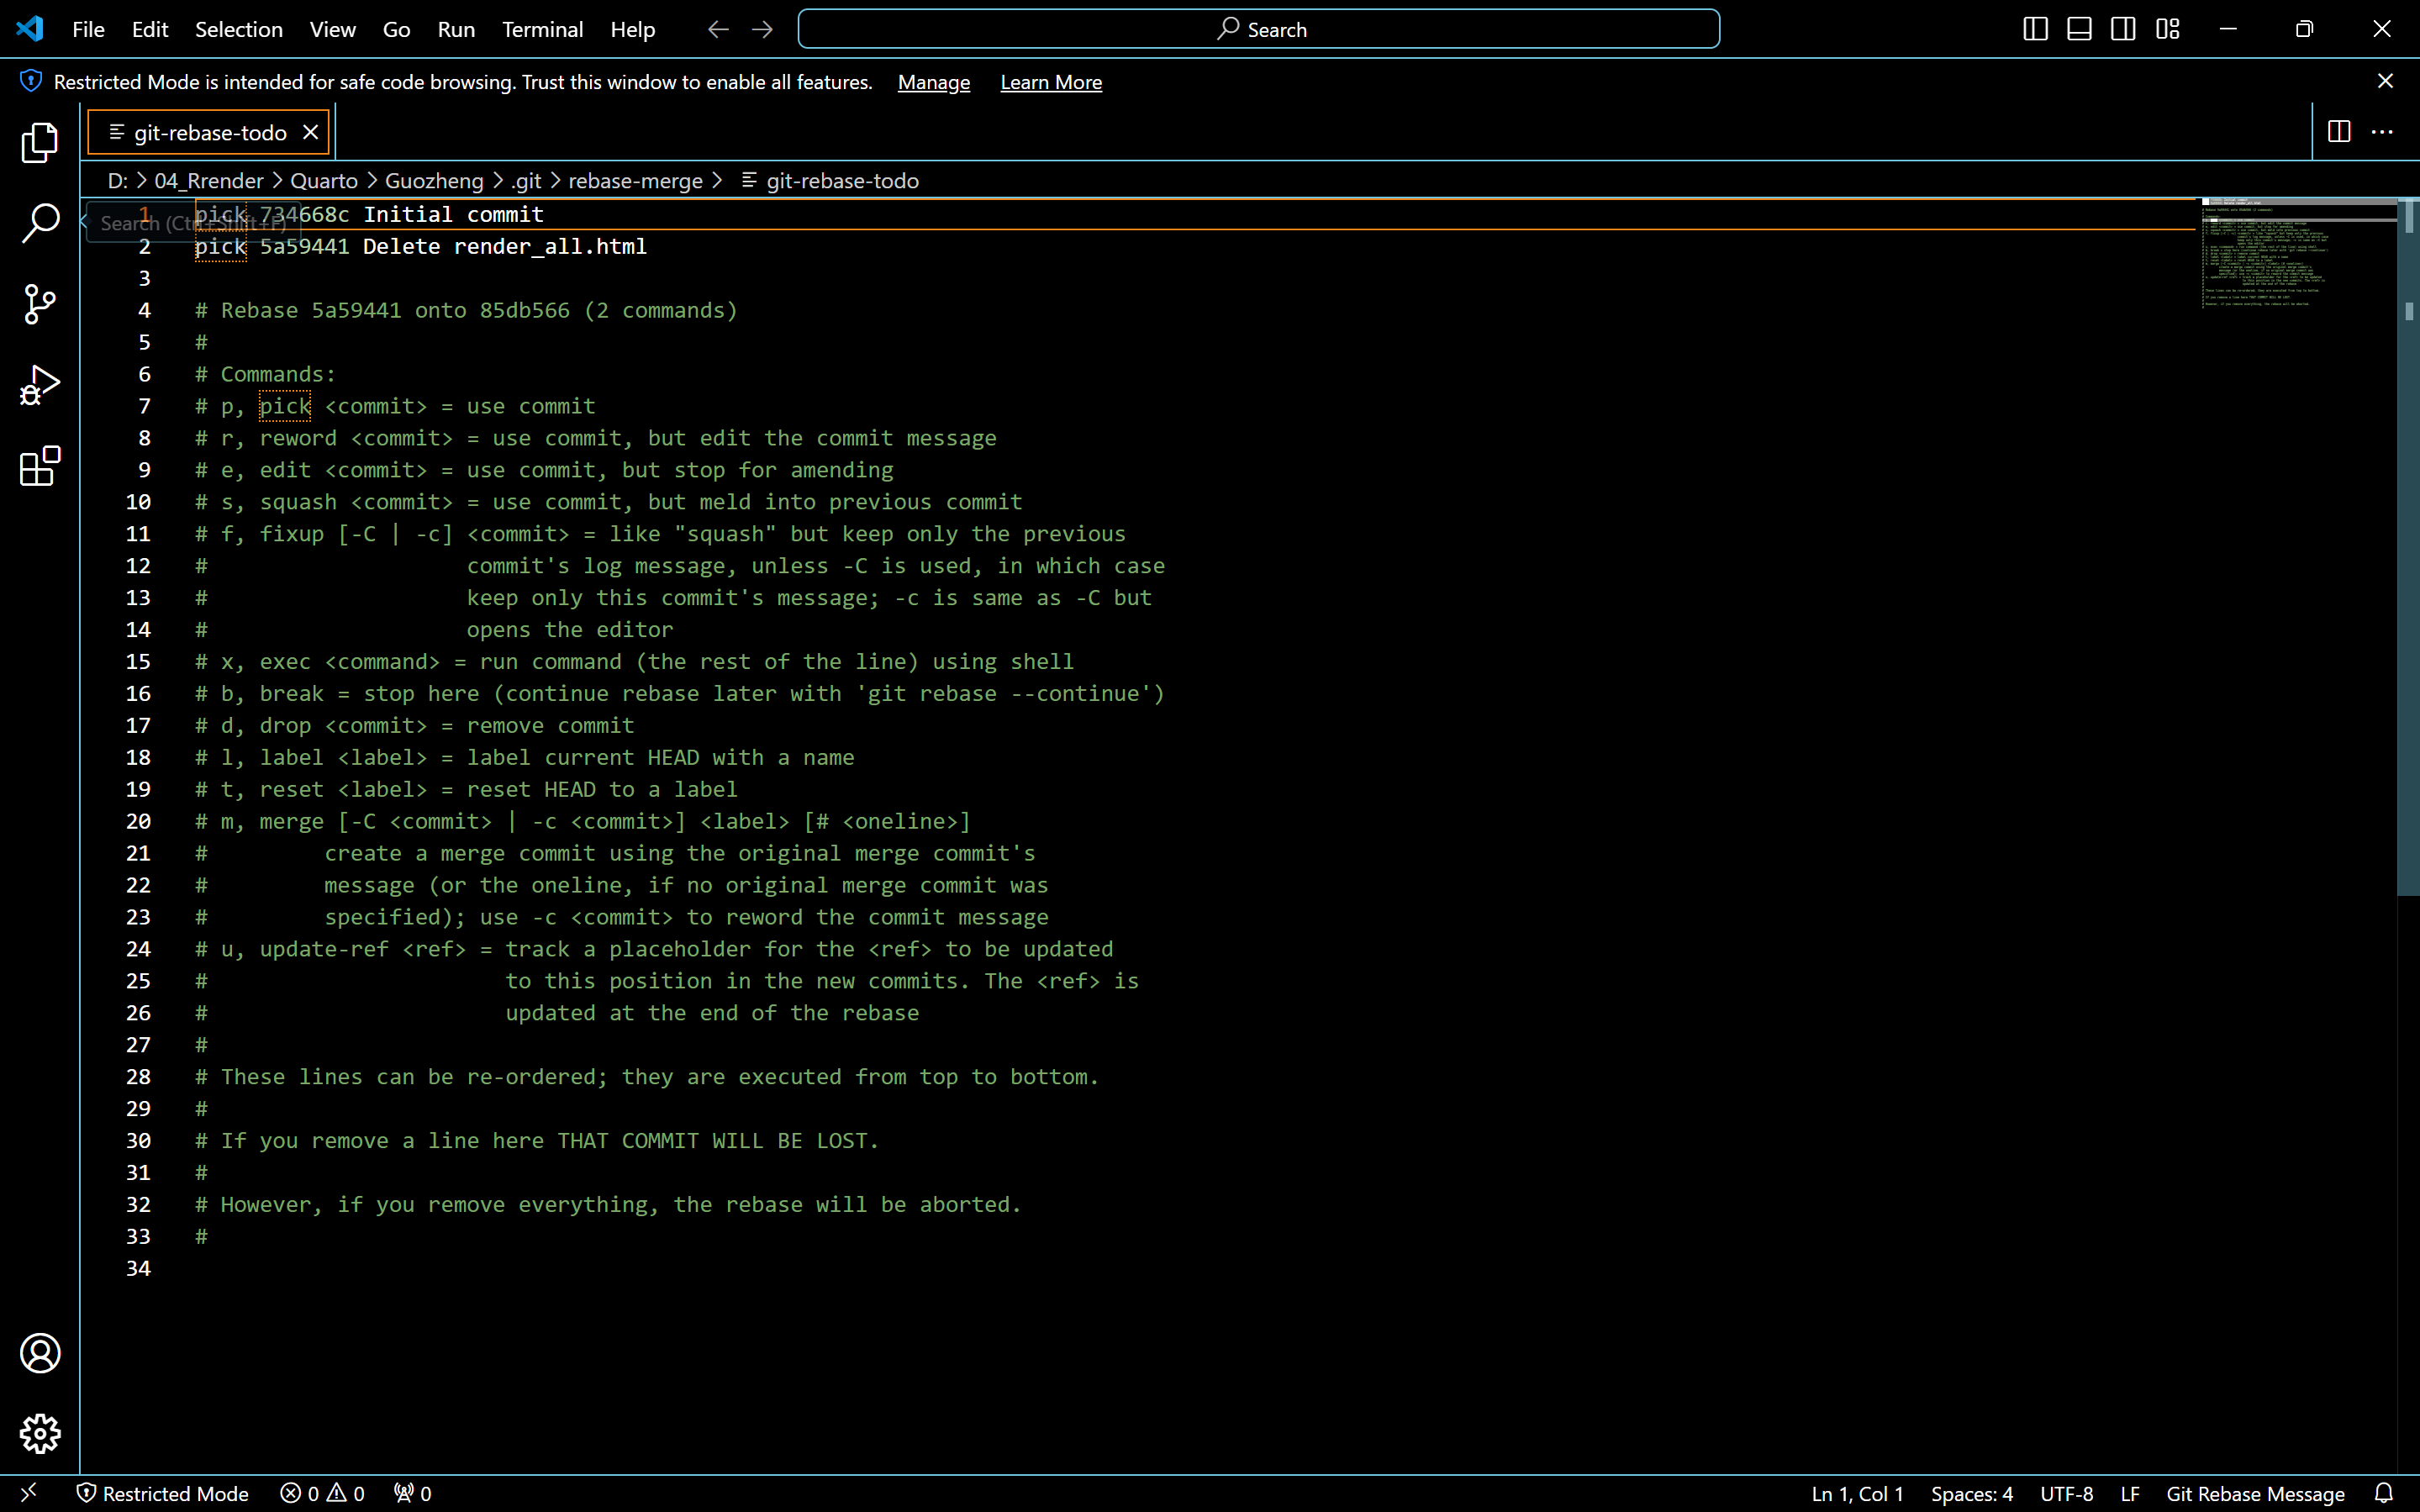Open the Manage gear icon
Screen dimensions: 2420x1512
(40, 1434)
